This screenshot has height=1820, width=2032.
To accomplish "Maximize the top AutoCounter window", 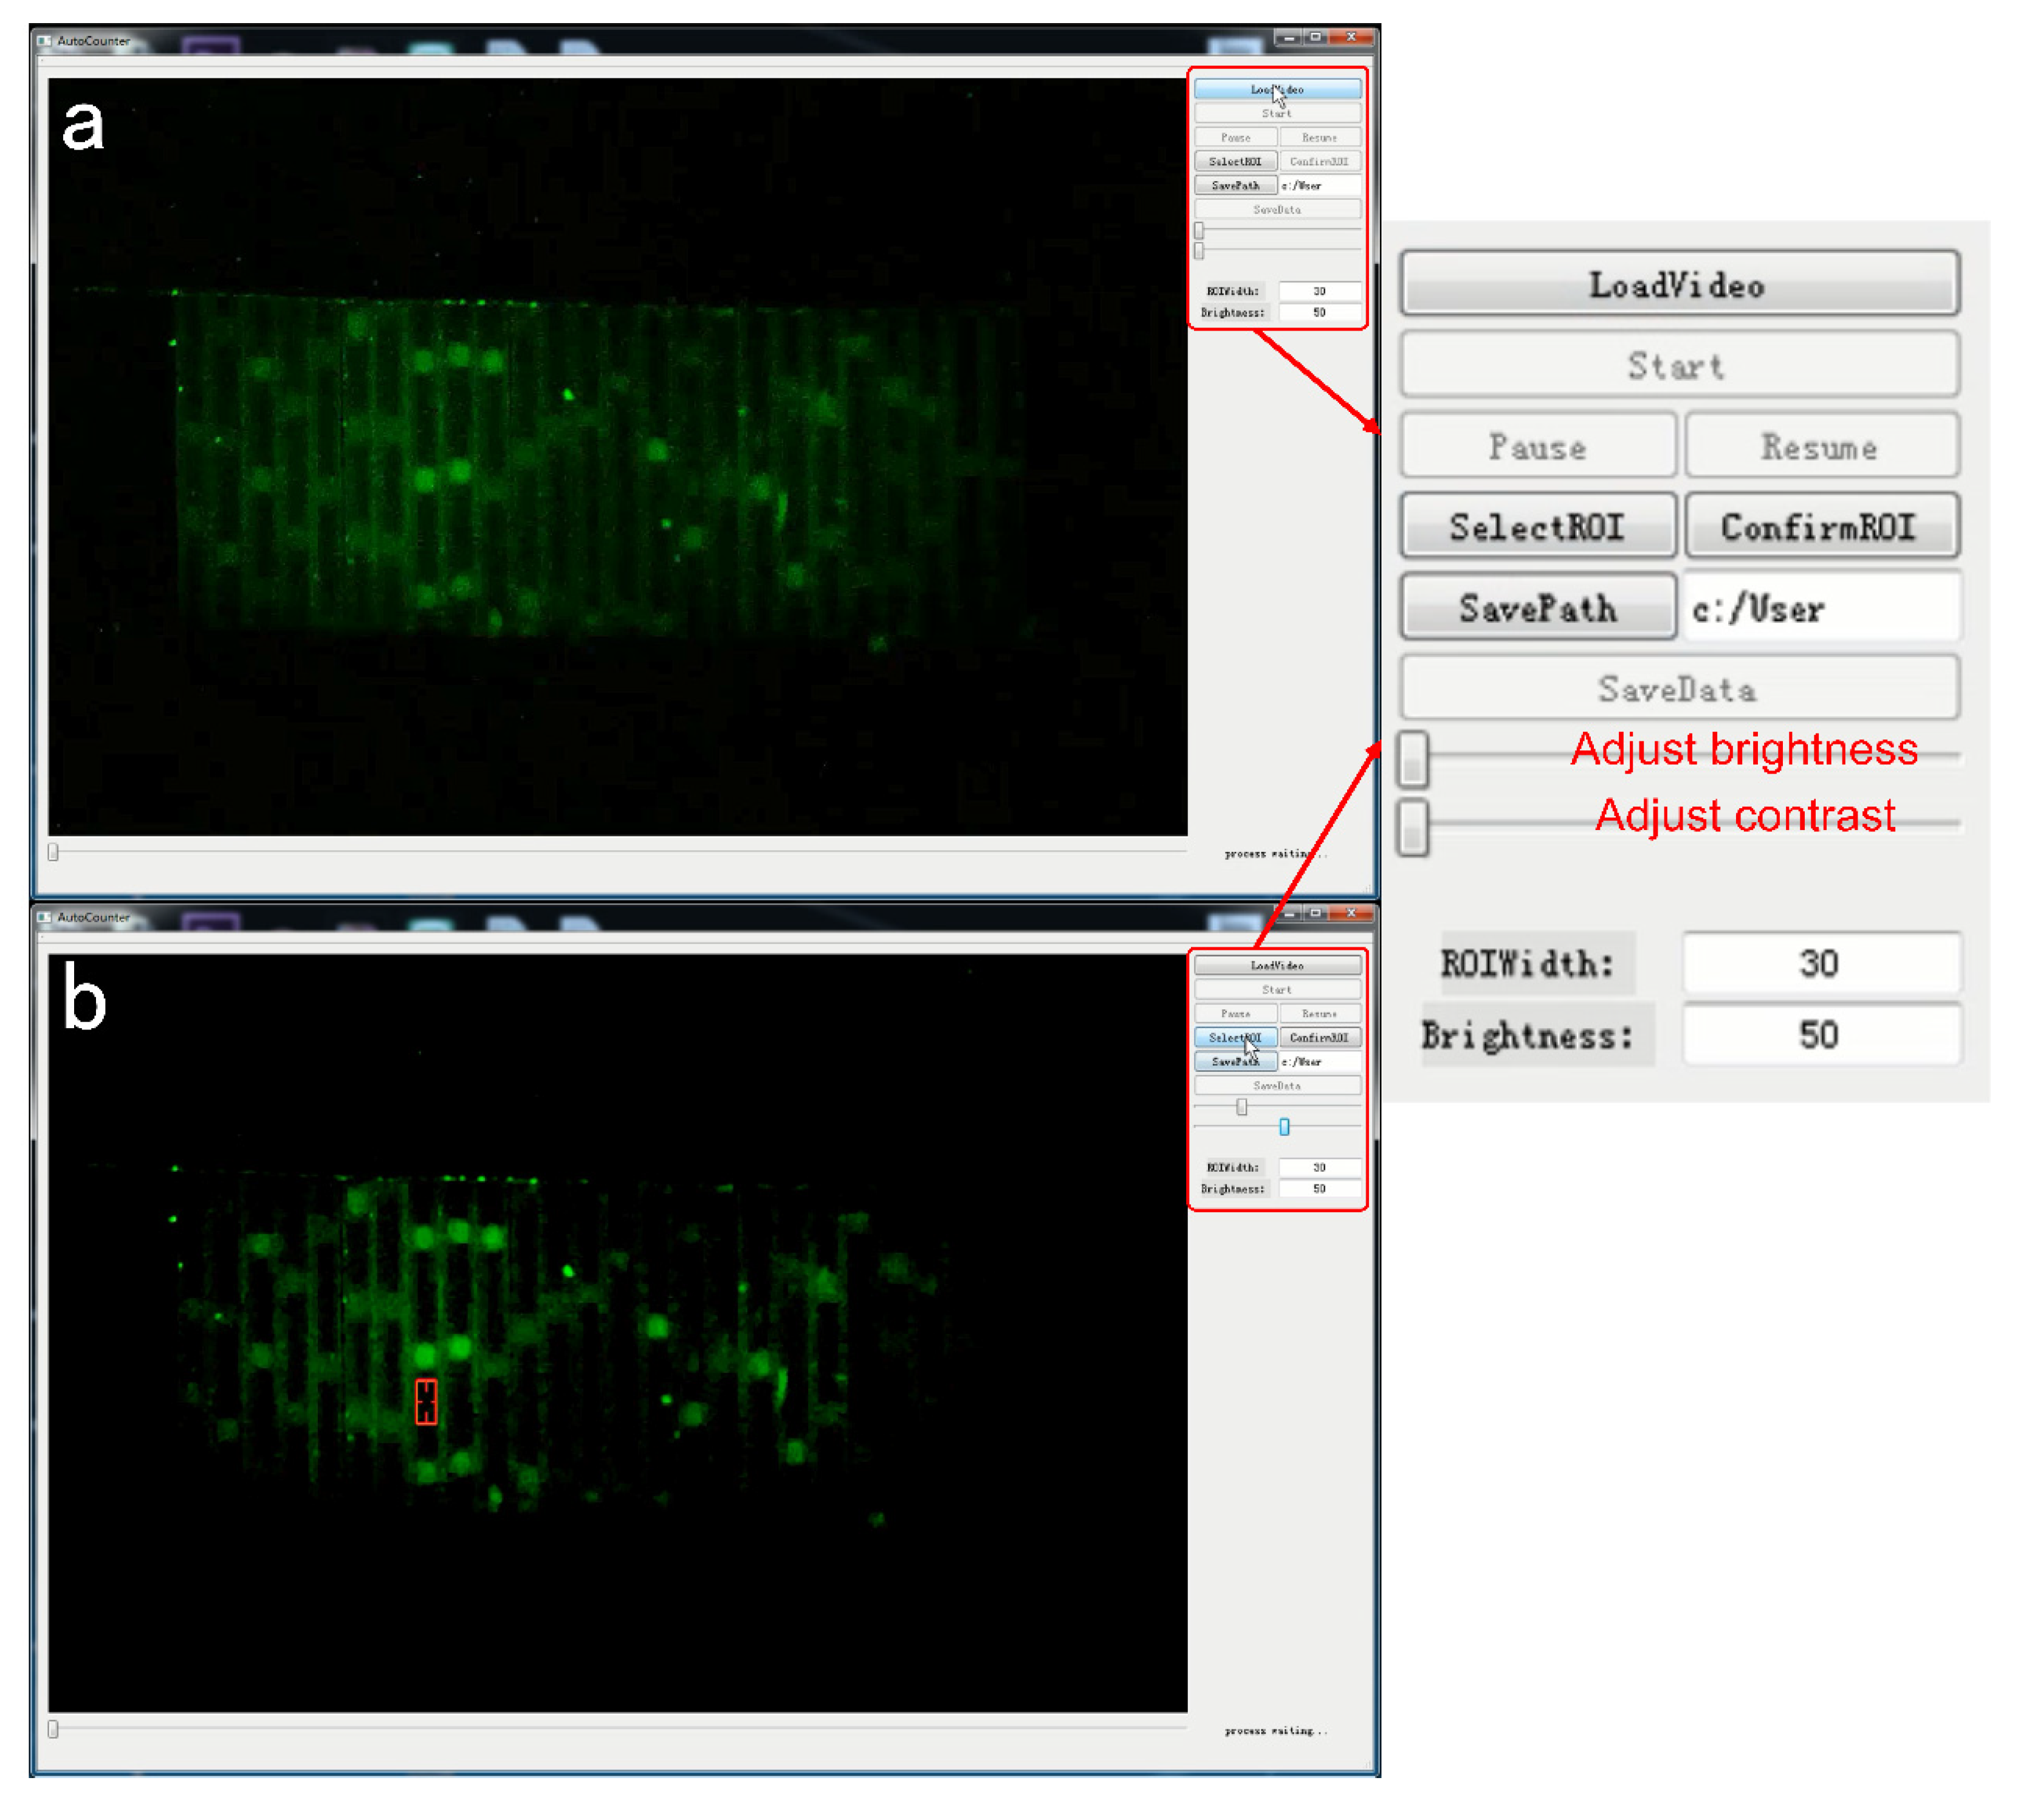I will point(1316,37).
